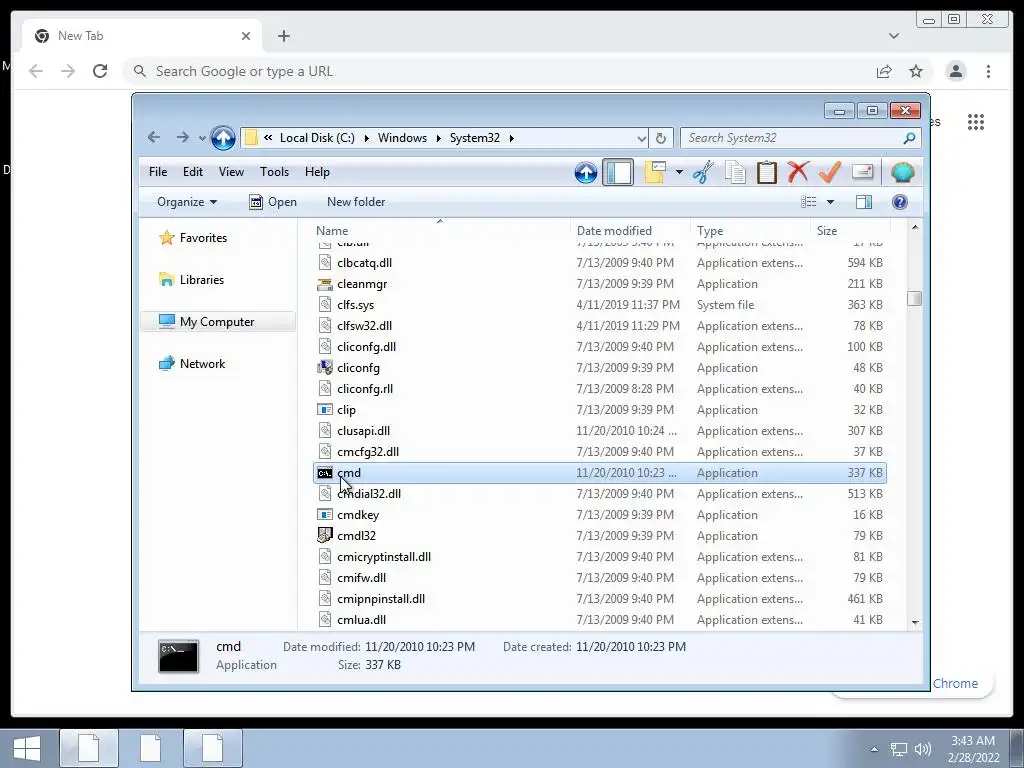
Task: Click the yellow folder options toolbar icon
Action: (655, 172)
